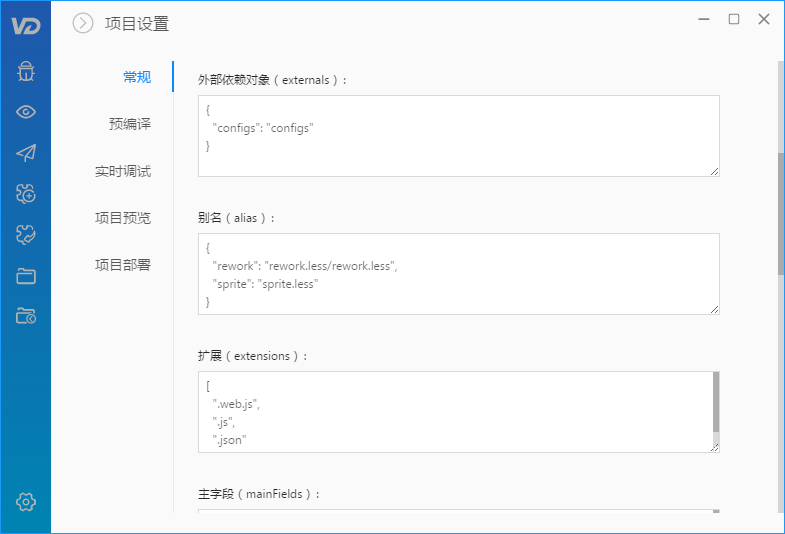
Task: Click inside the externals text area
Action: click(x=459, y=136)
